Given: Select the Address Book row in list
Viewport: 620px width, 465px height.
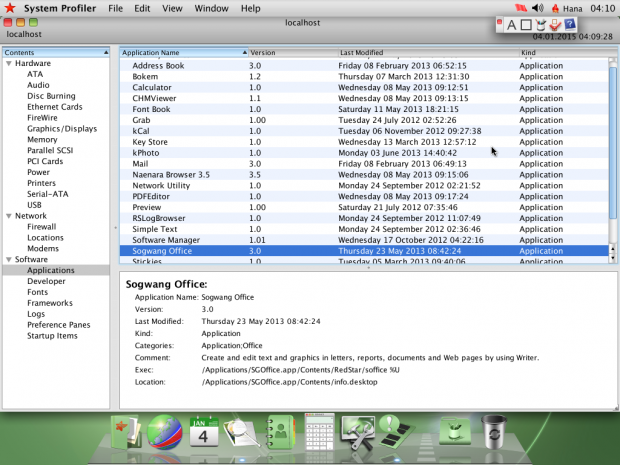Looking at the screenshot, I should tap(364, 66).
